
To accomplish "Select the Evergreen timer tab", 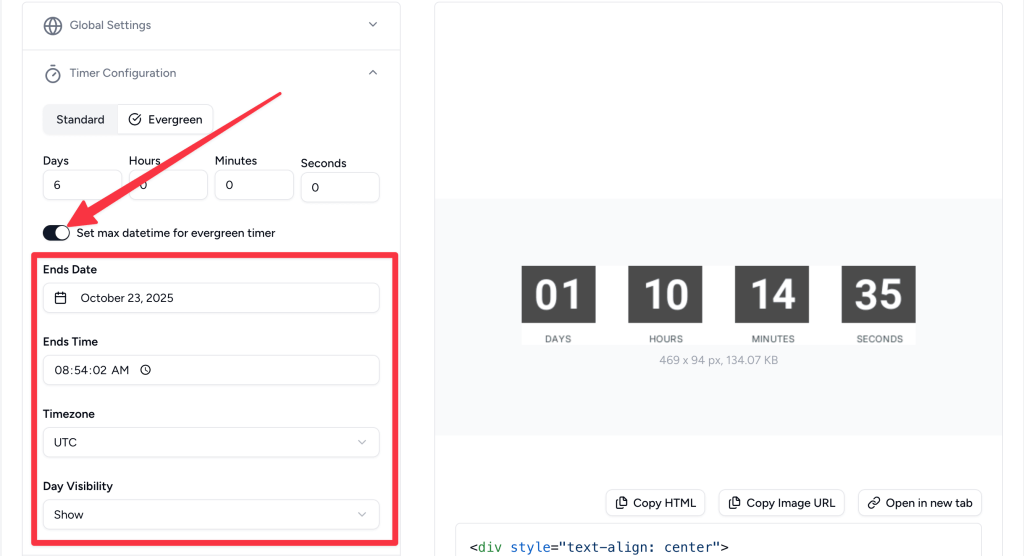I will click(x=166, y=119).
